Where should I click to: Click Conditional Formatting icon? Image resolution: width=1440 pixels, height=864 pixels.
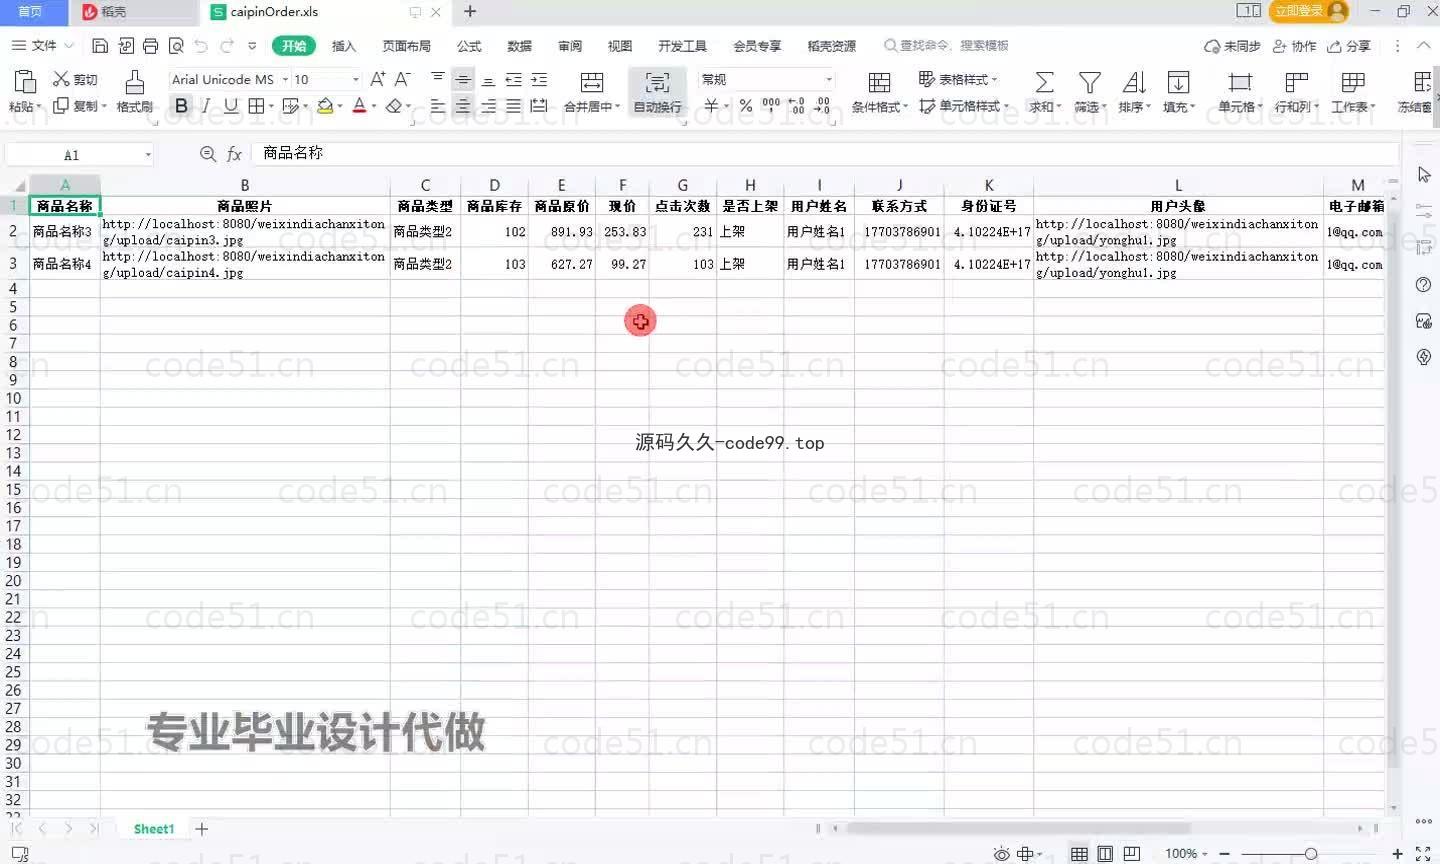coord(879,82)
